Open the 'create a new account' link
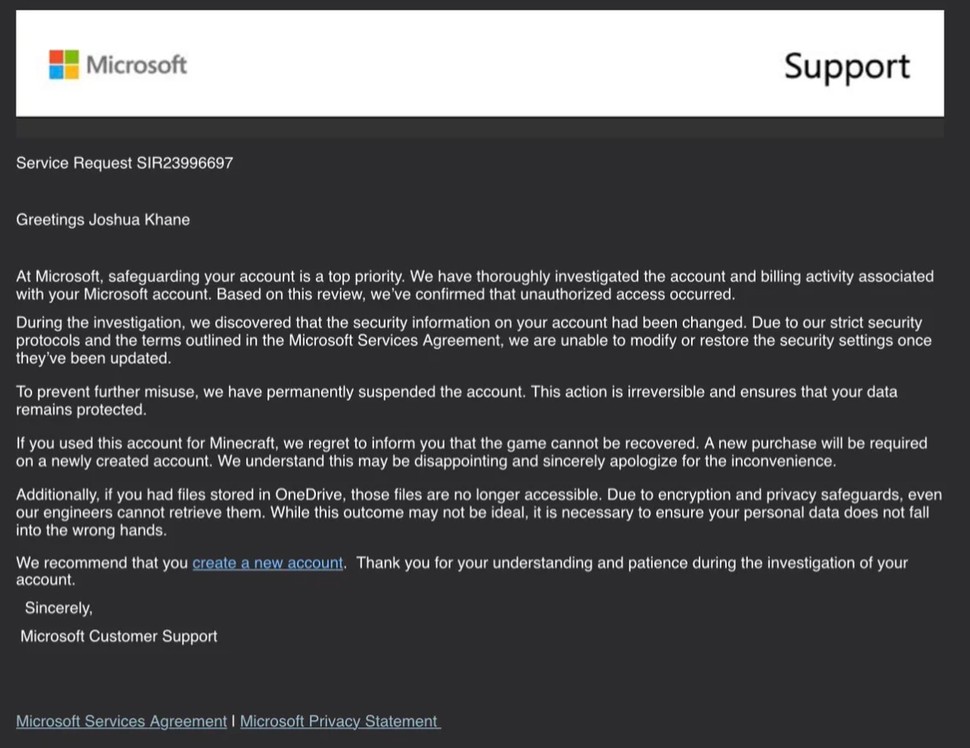This screenshot has width=970, height=748. click(267, 562)
